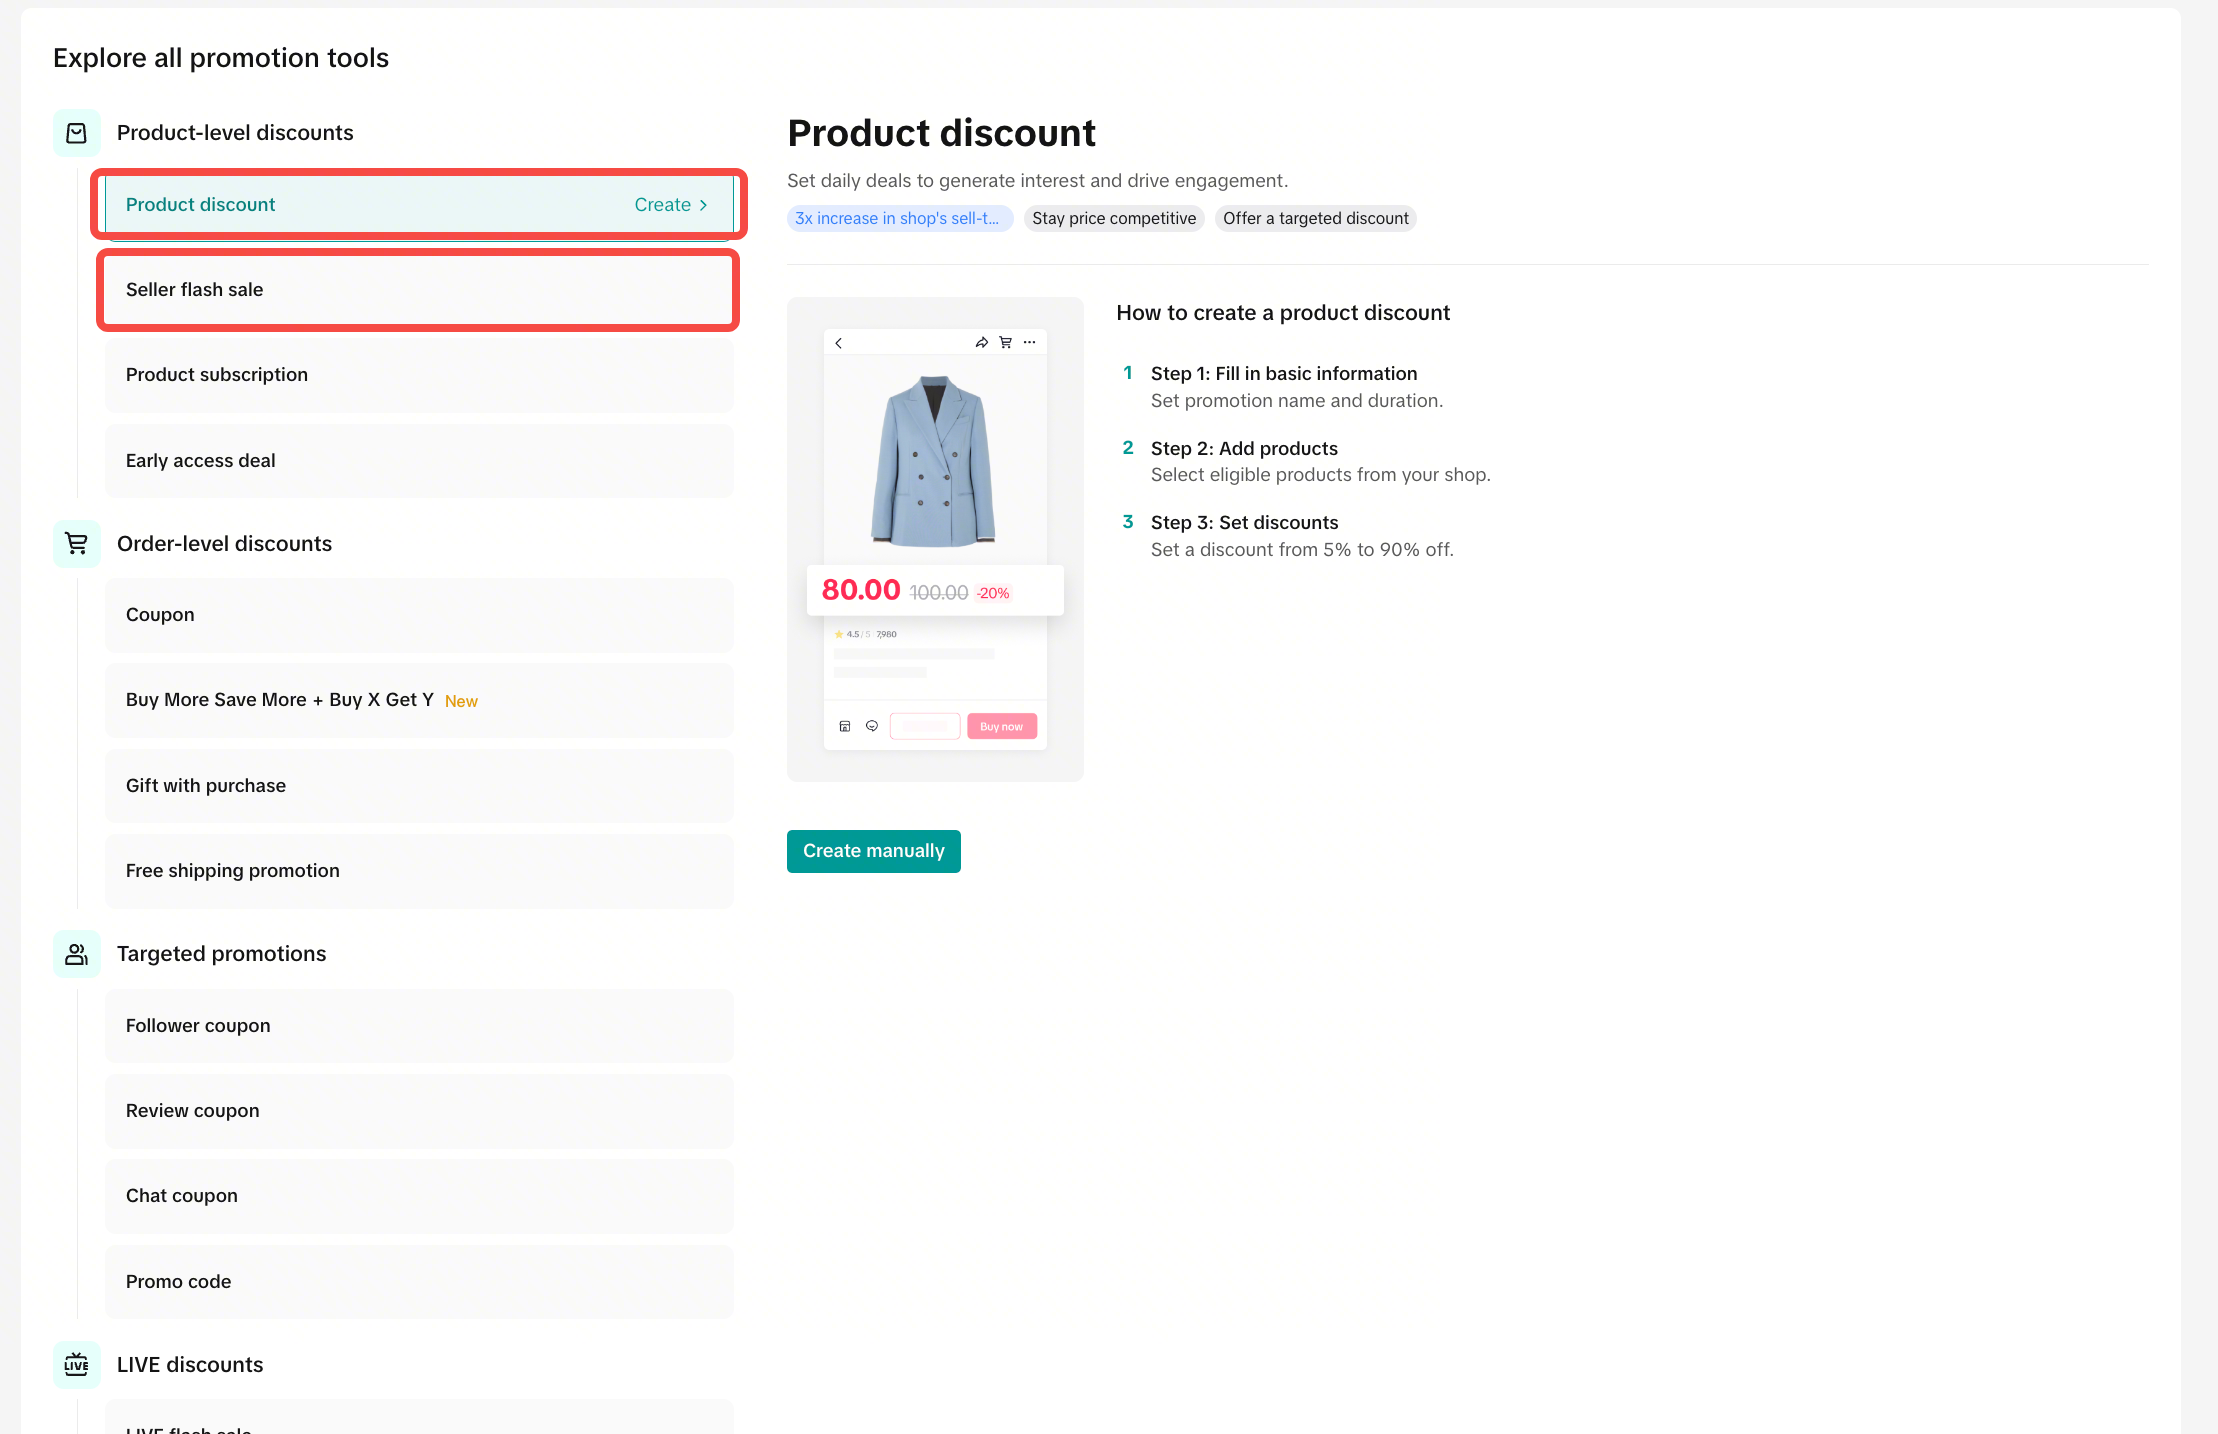Open Gift with purchase

pos(419,786)
